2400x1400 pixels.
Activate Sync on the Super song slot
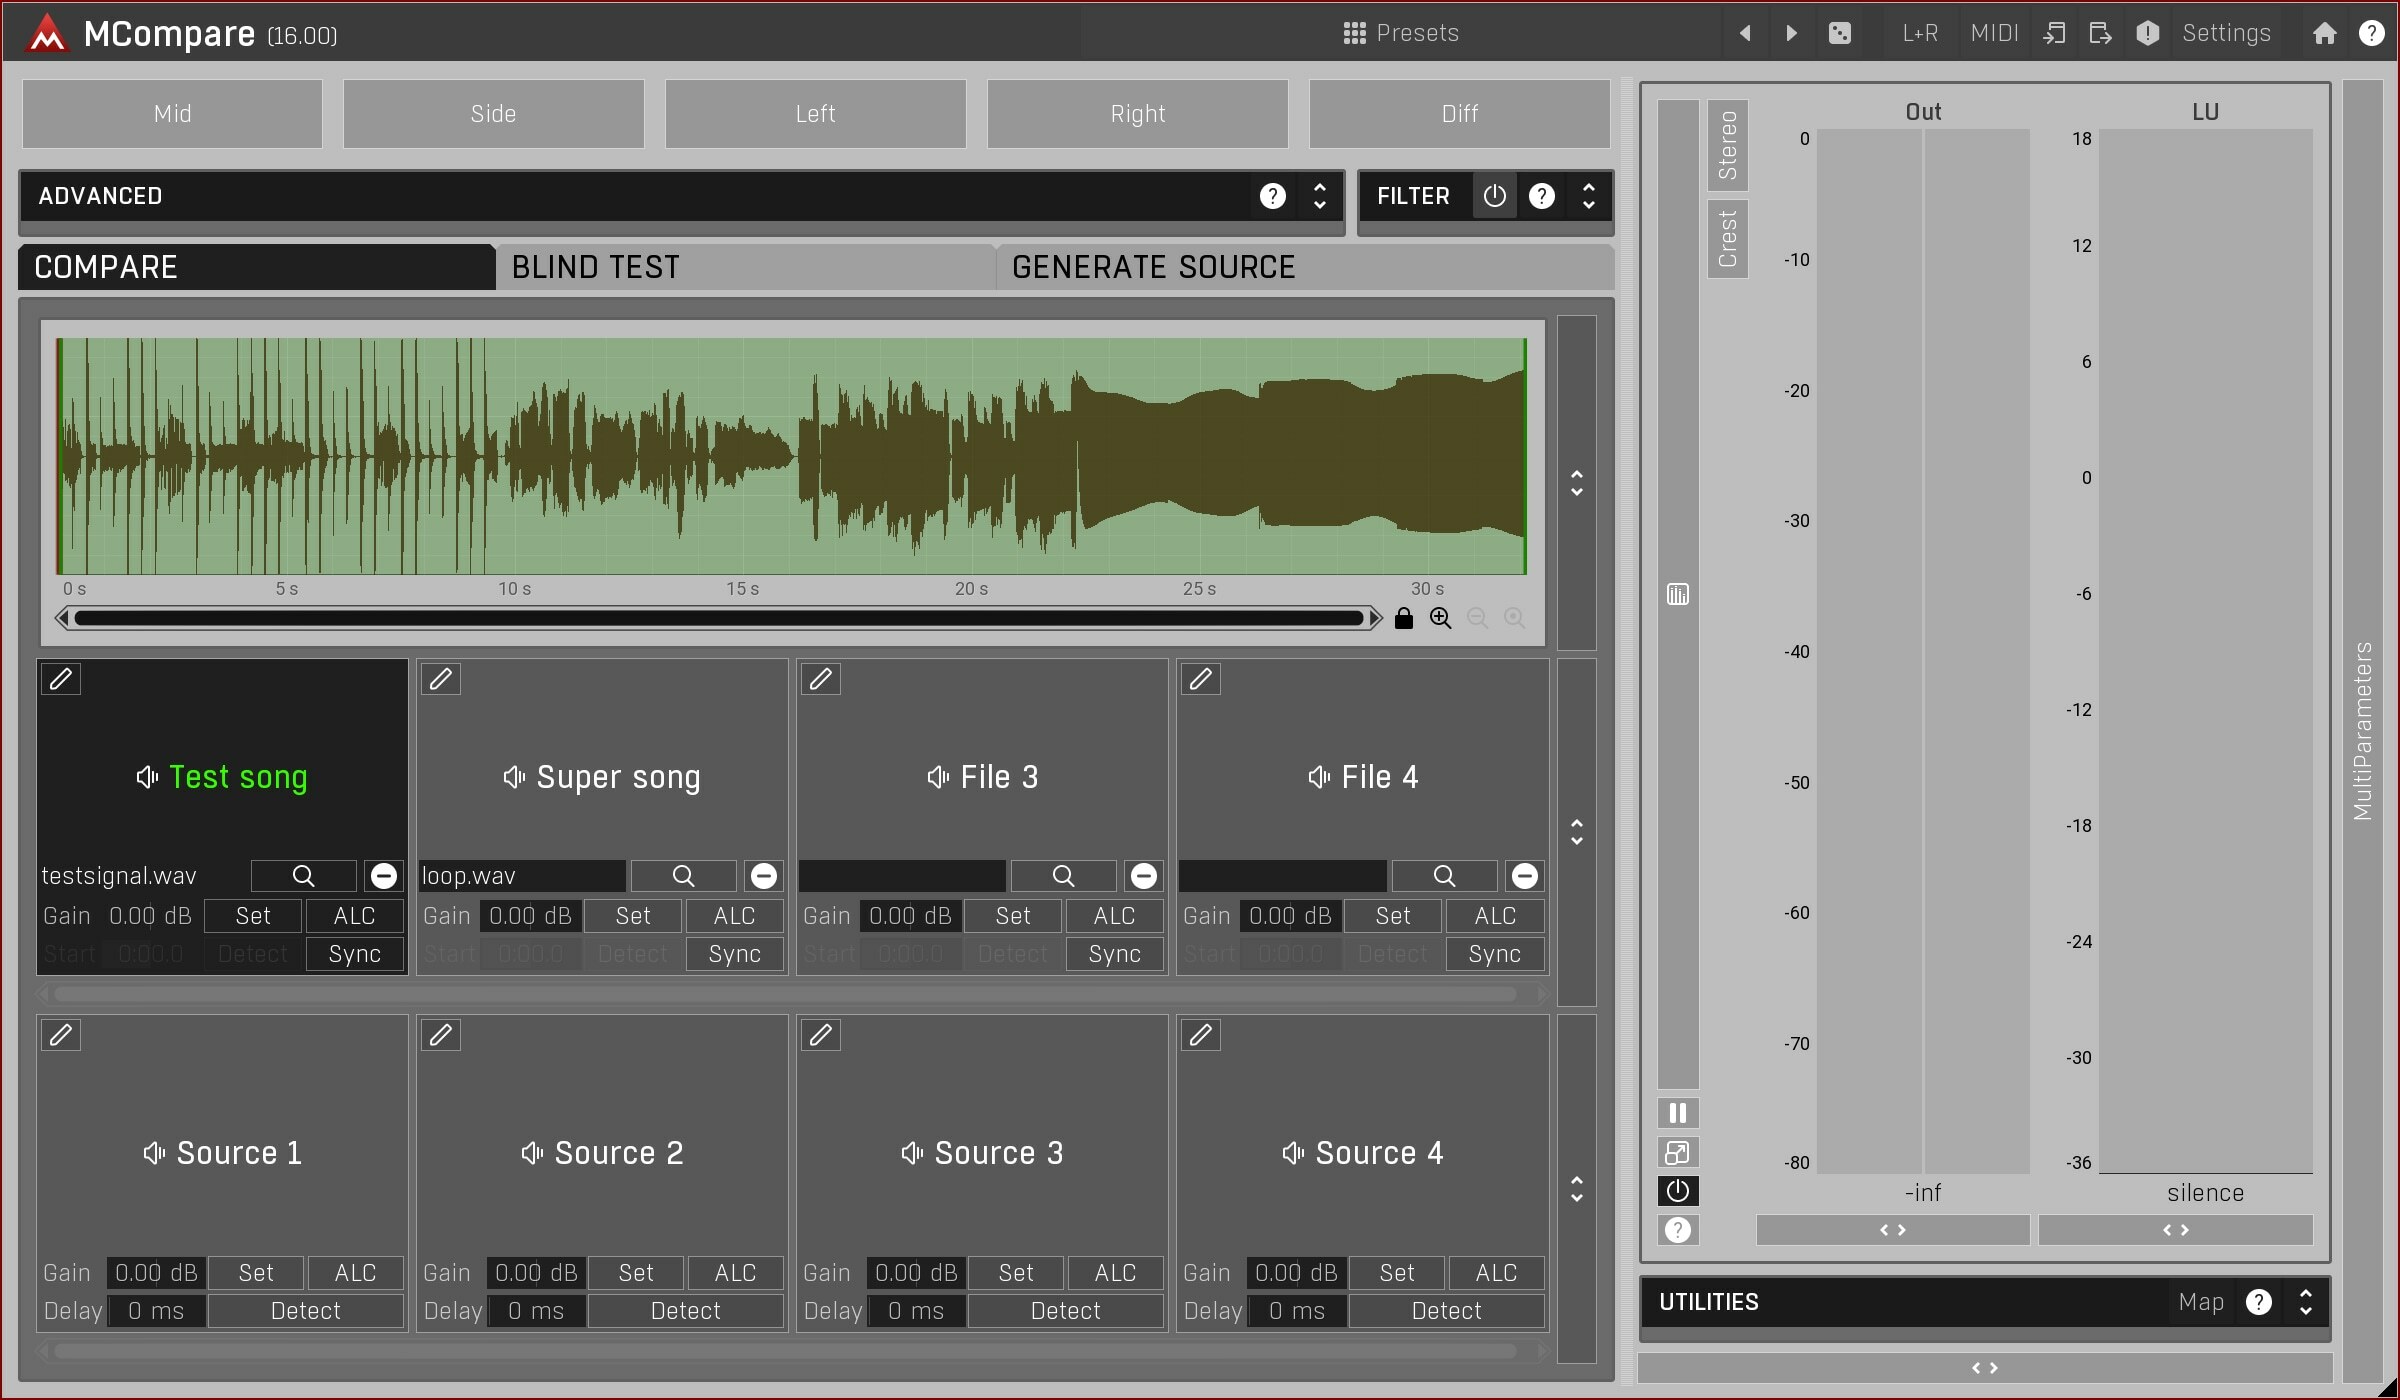(x=735, y=953)
